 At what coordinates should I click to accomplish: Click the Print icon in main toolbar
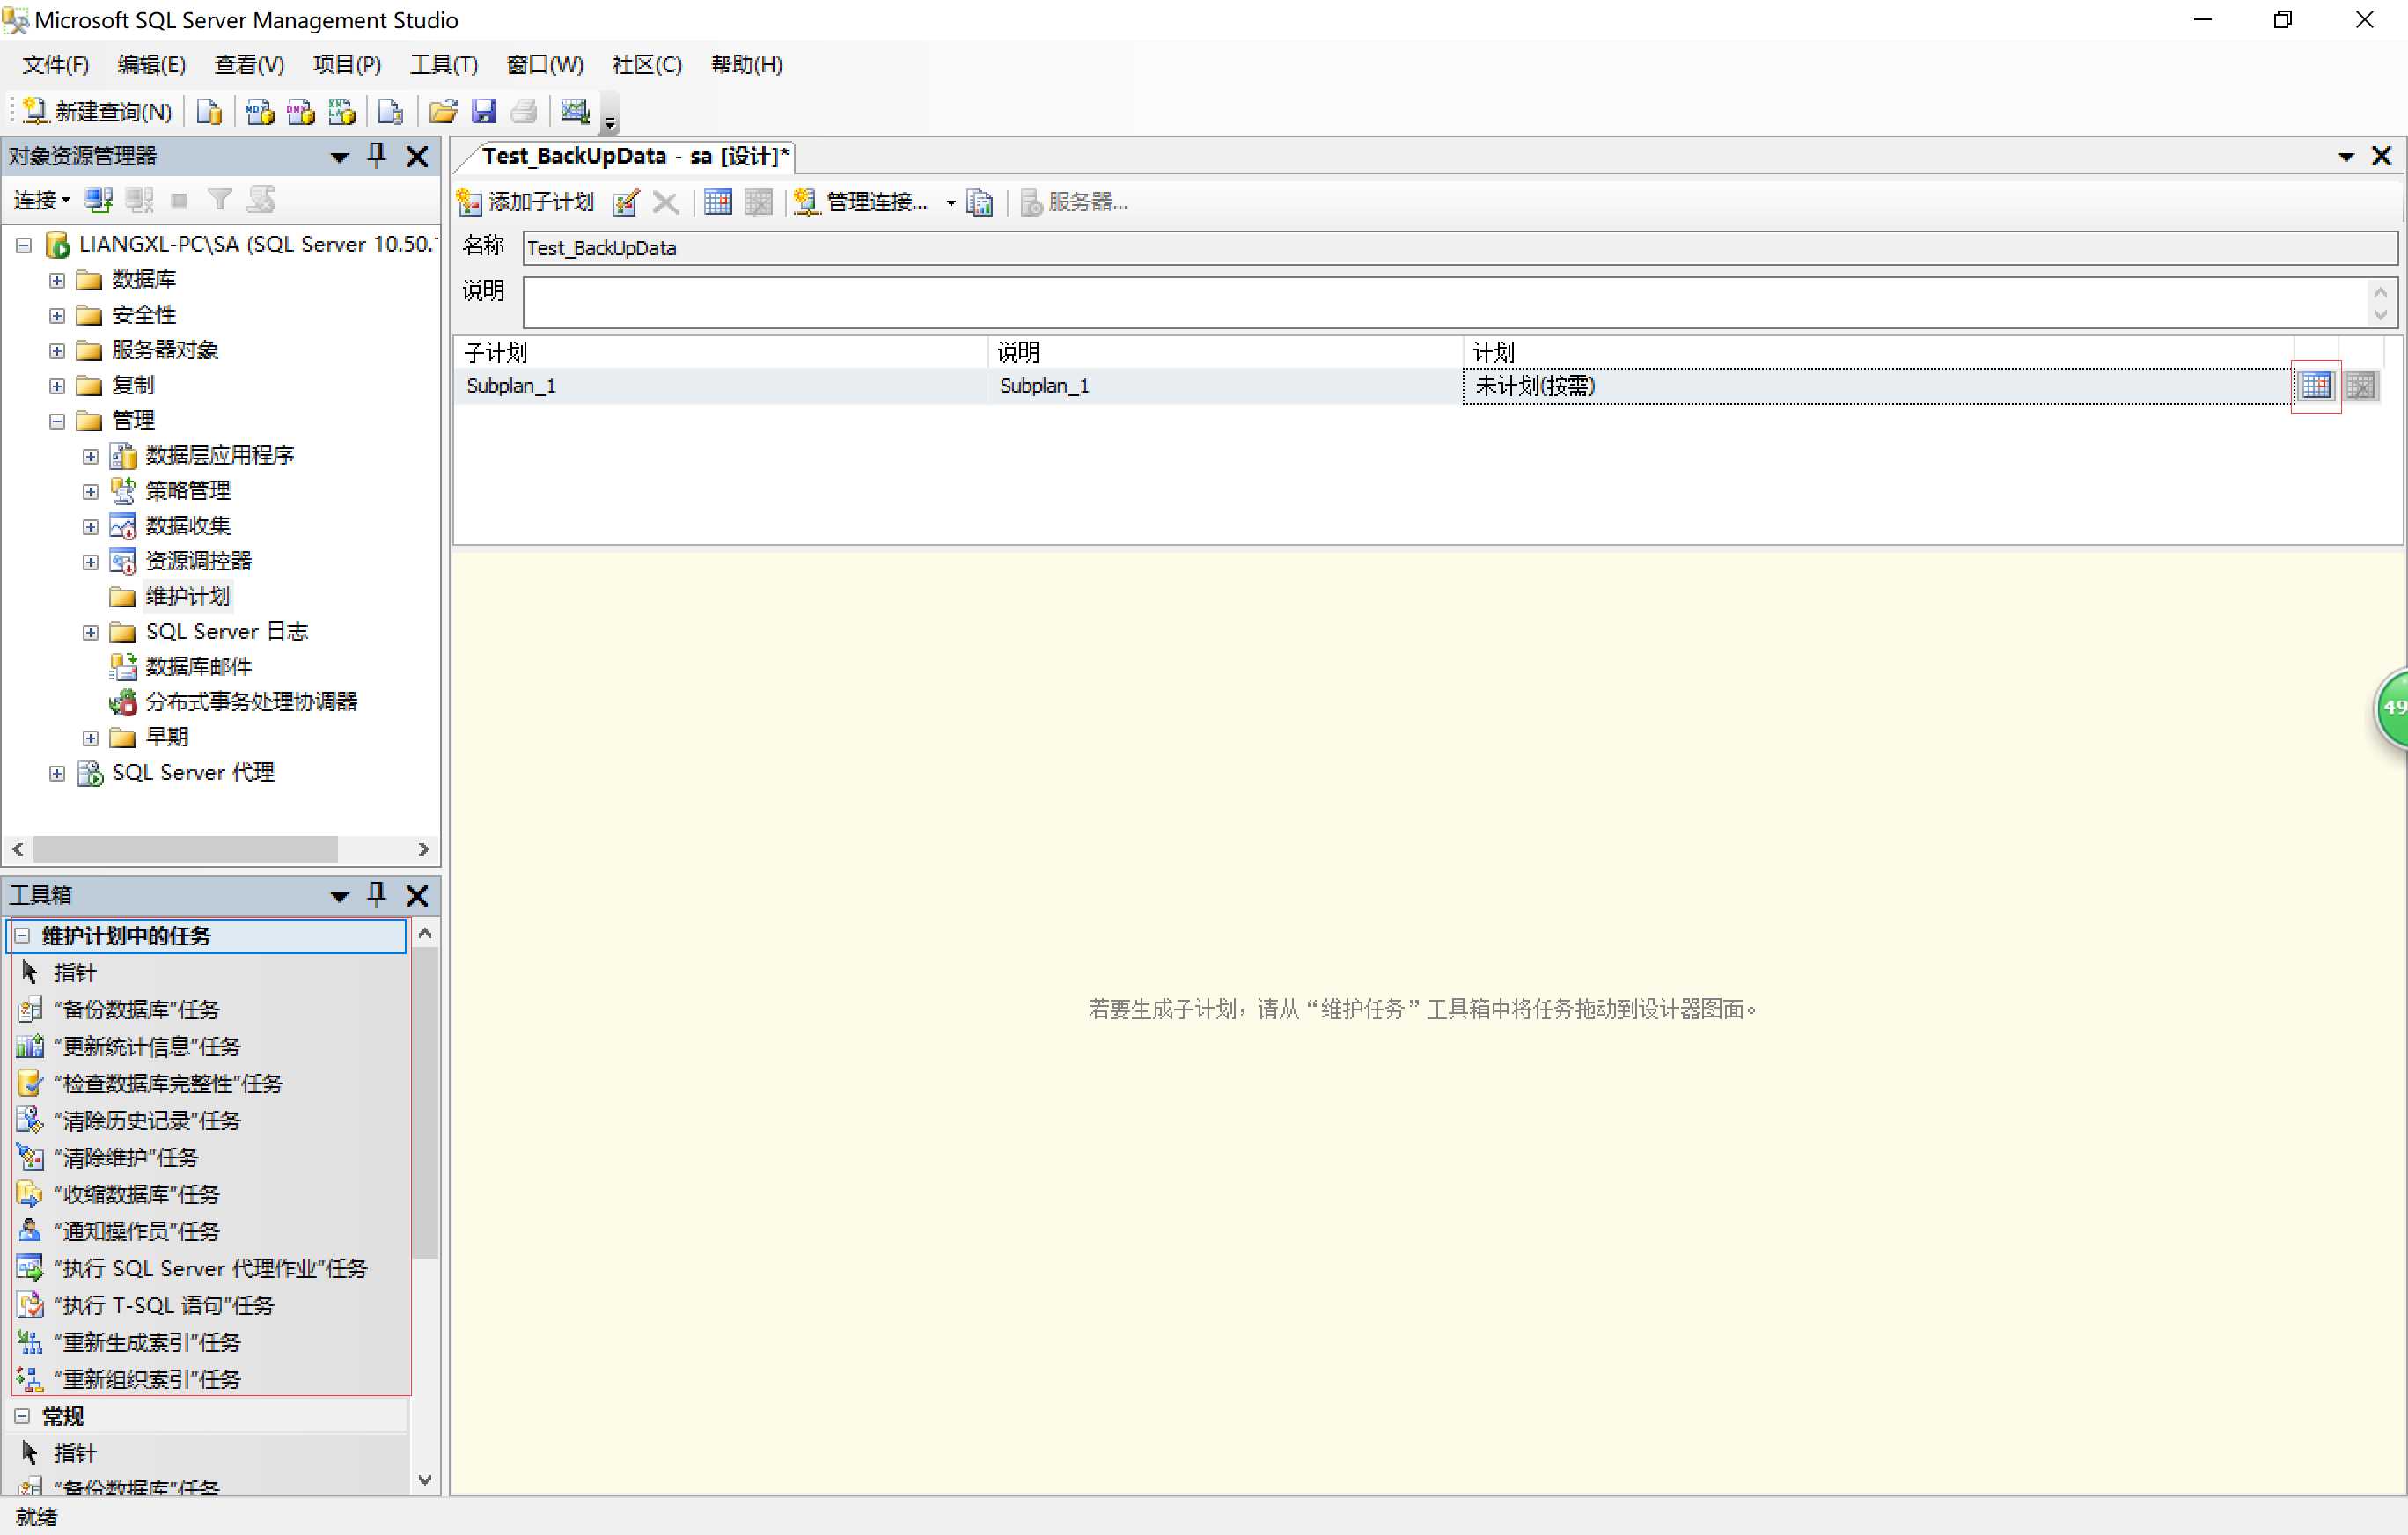coord(524,111)
